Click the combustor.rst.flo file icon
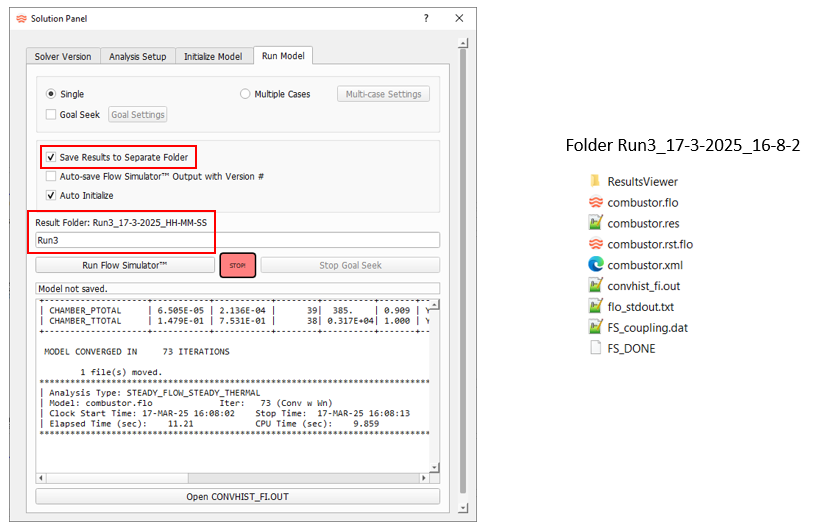Image resolution: width=817 pixels, height=527 pixels. (596, 244)
